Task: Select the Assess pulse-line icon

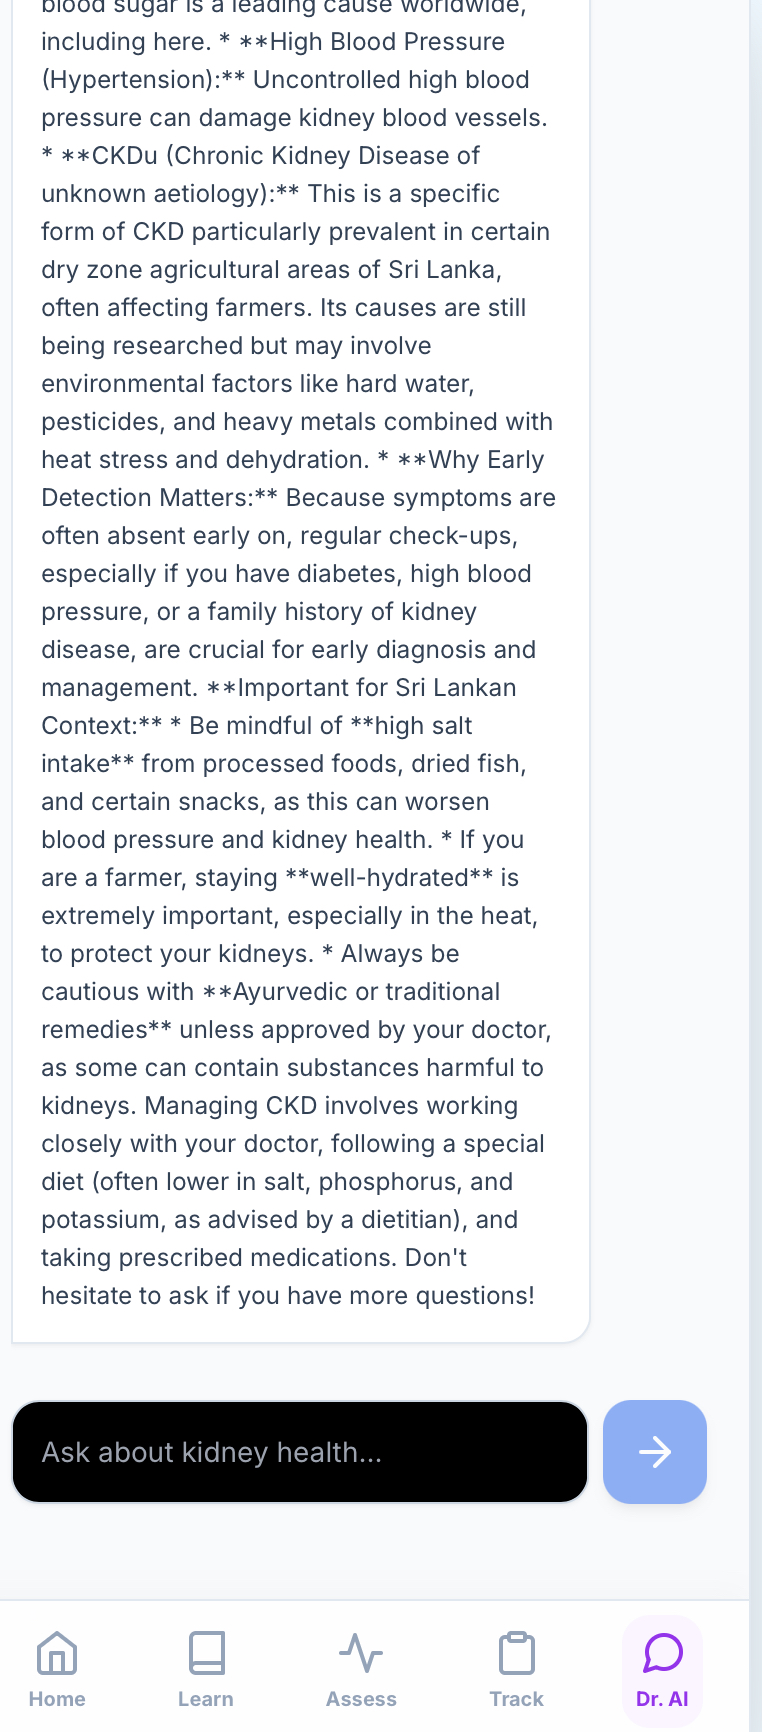Action: click(x=361, y=1653)
